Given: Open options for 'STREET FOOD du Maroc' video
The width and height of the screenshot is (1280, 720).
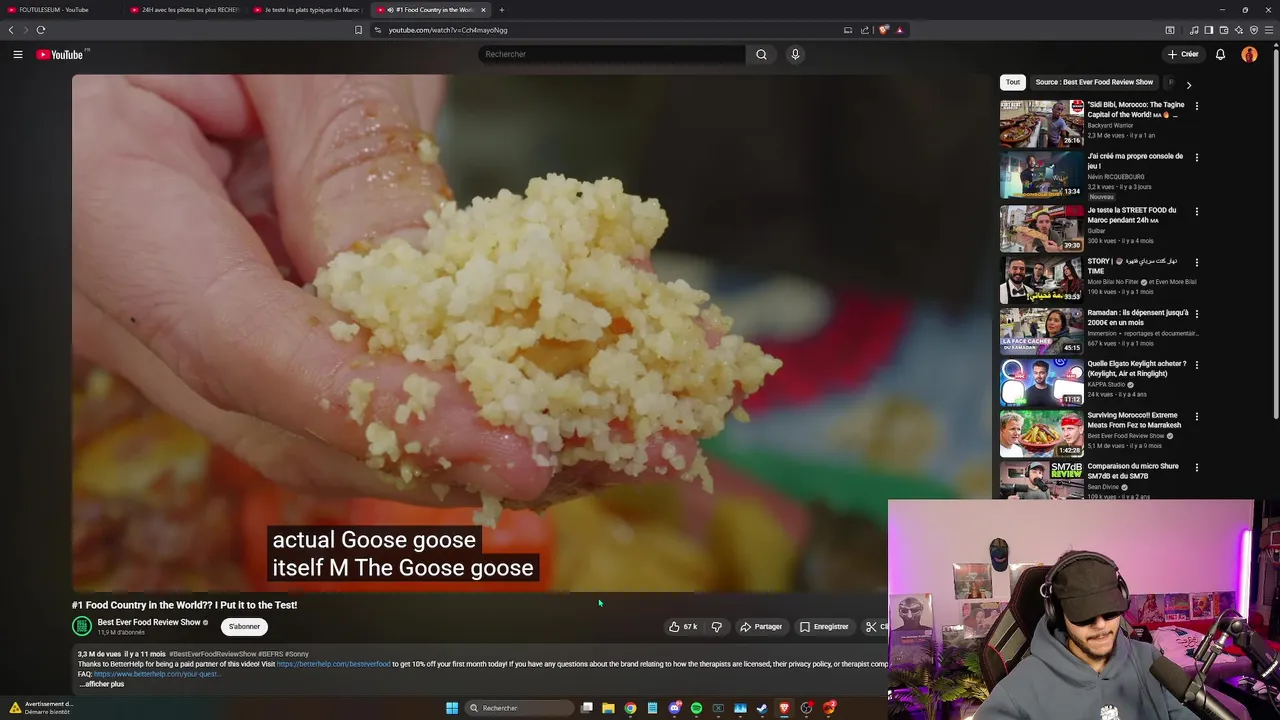Looking at the screenshot, I should 1197,211.
